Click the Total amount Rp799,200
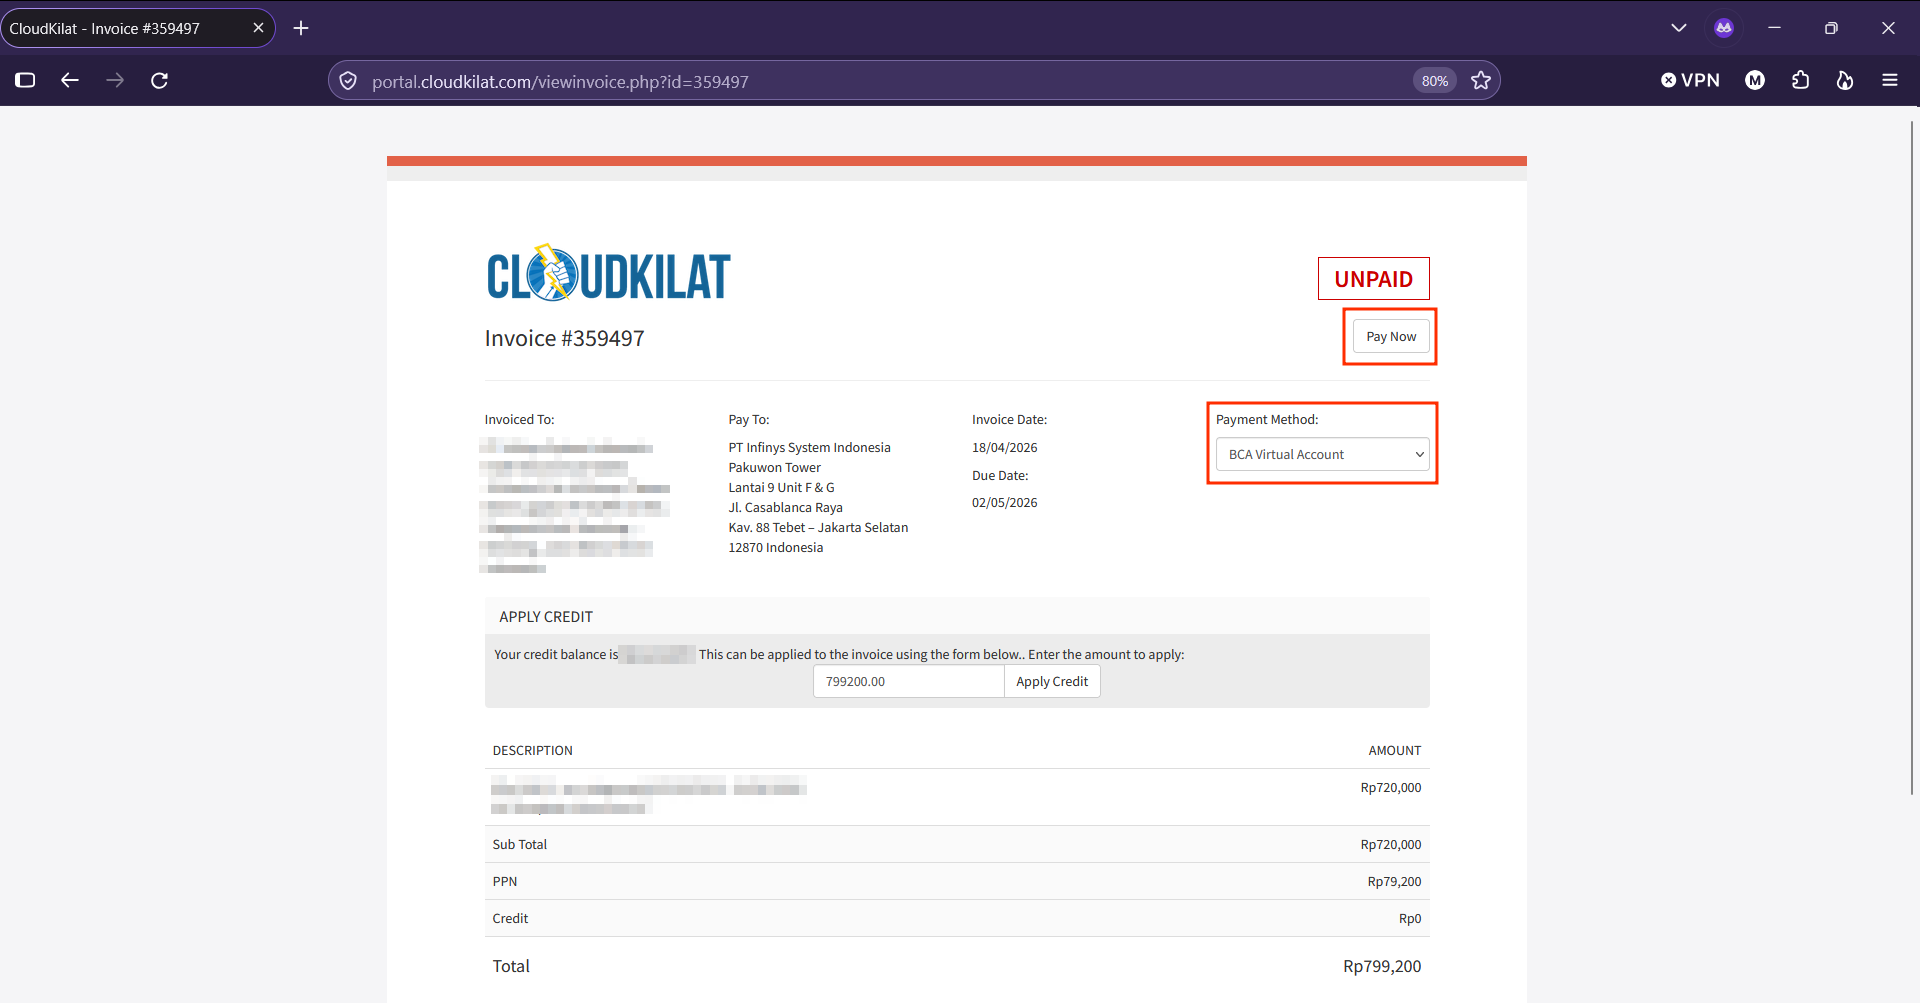Viewport: 1920px width, 1003px height. pyautogui.click(x=1382, y=966)
